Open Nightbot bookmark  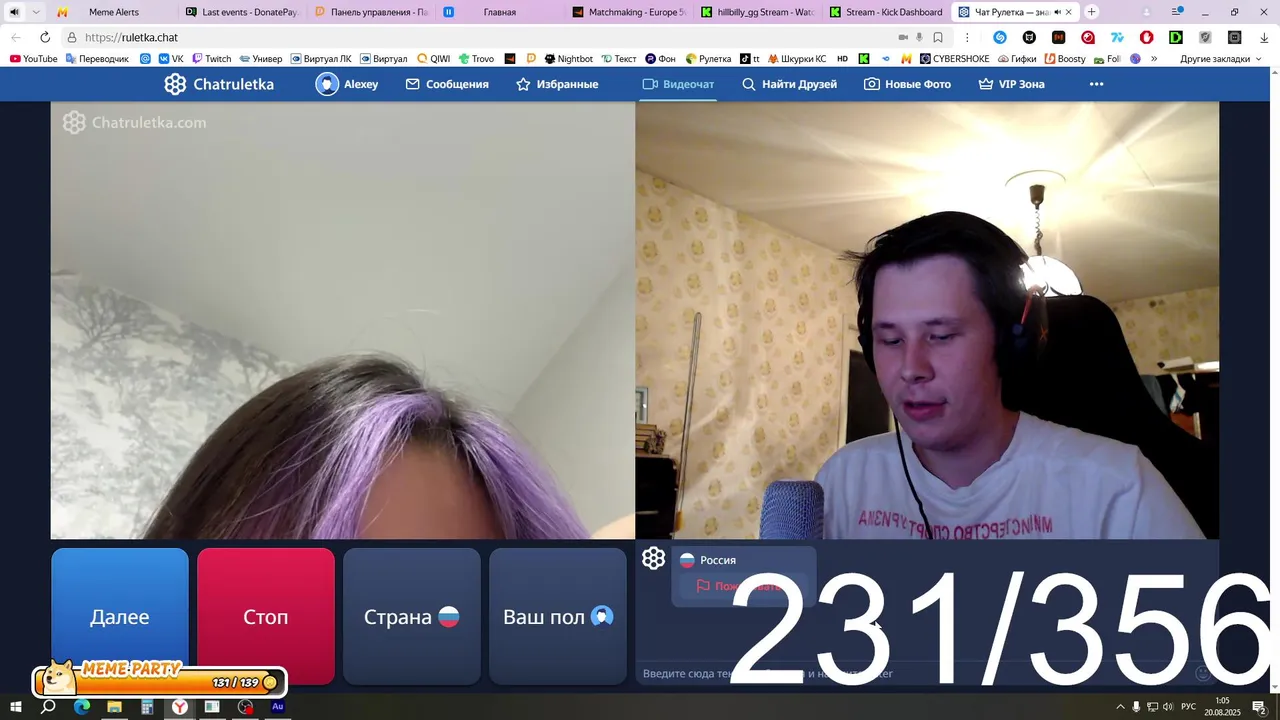pos(568,59)
